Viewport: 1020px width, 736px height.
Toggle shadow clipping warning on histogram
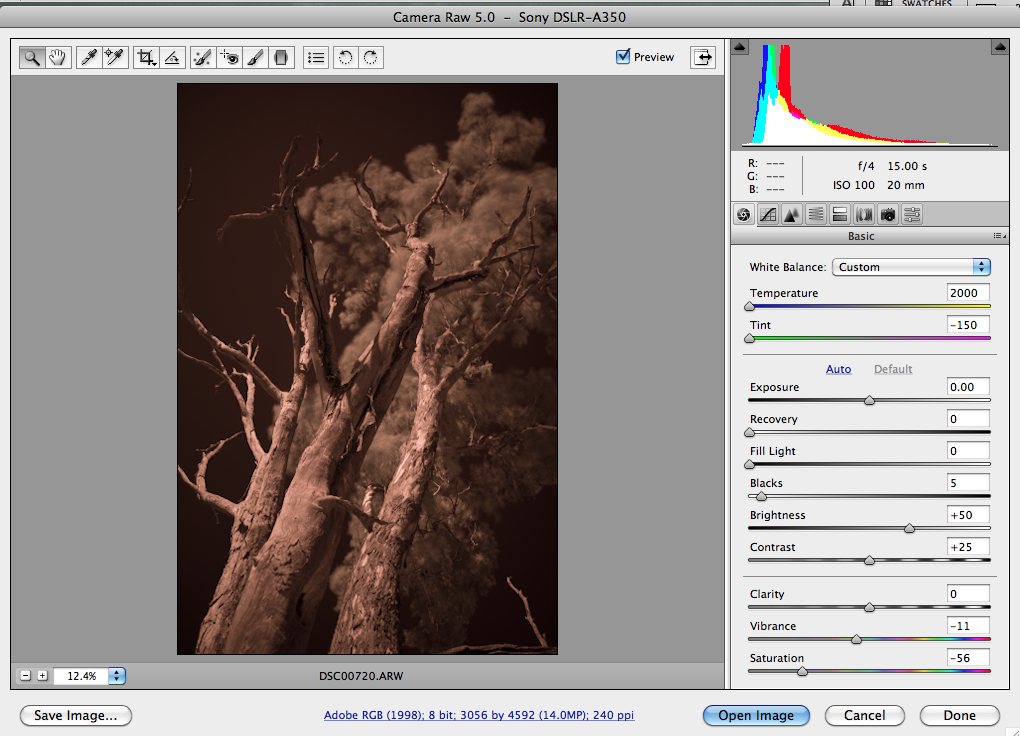(740, 47)
